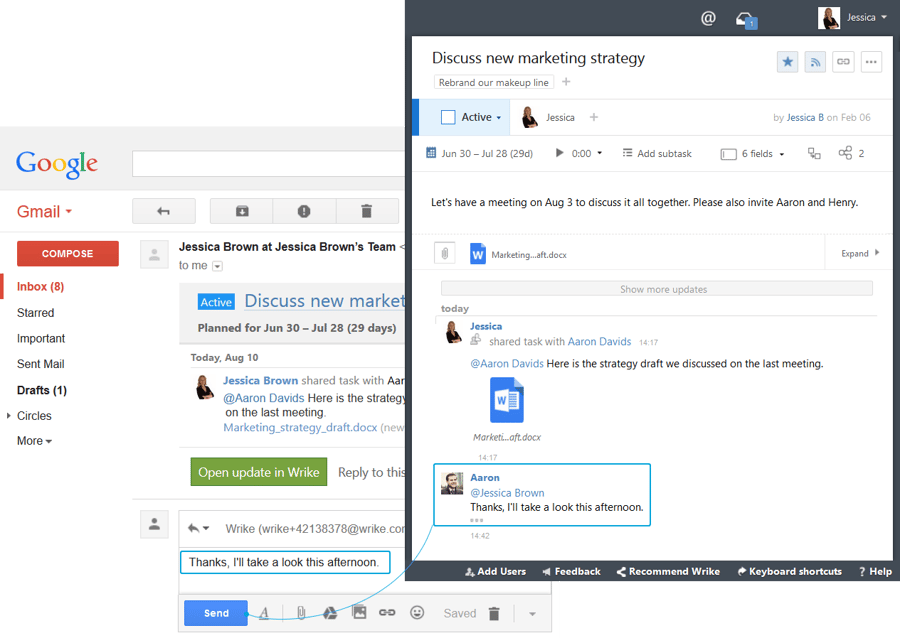Click the Rebrand our makeup line tag
Viewport: 900px width, 638px height.
coord(494,82)
